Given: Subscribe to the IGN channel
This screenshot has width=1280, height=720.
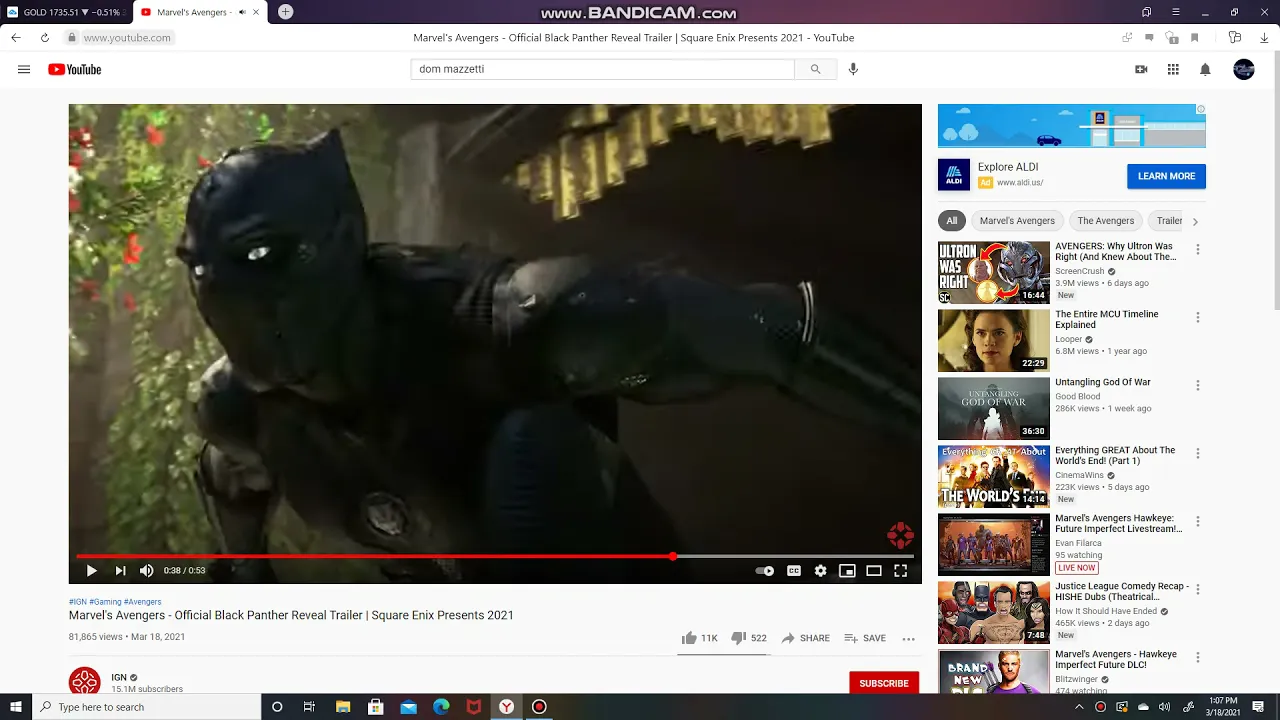Looking at the screenshot, I should (884, 683).
